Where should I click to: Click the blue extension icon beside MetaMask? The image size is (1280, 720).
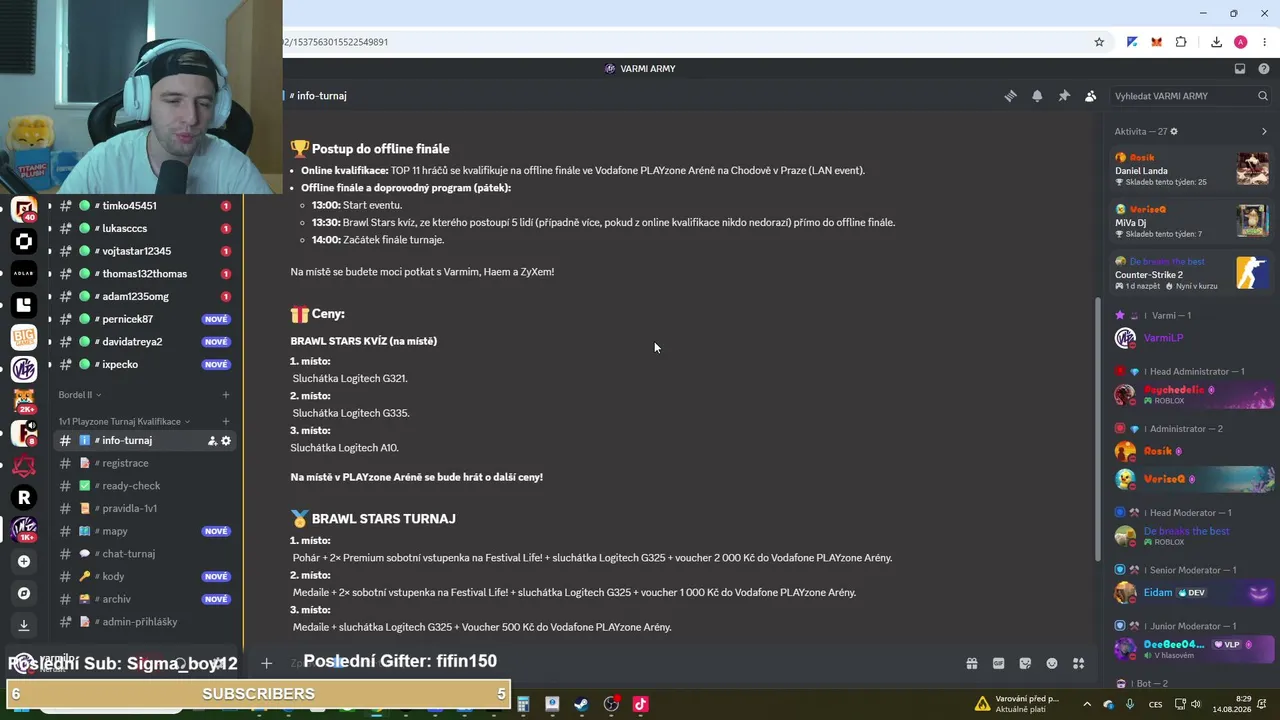point(1132,42)
